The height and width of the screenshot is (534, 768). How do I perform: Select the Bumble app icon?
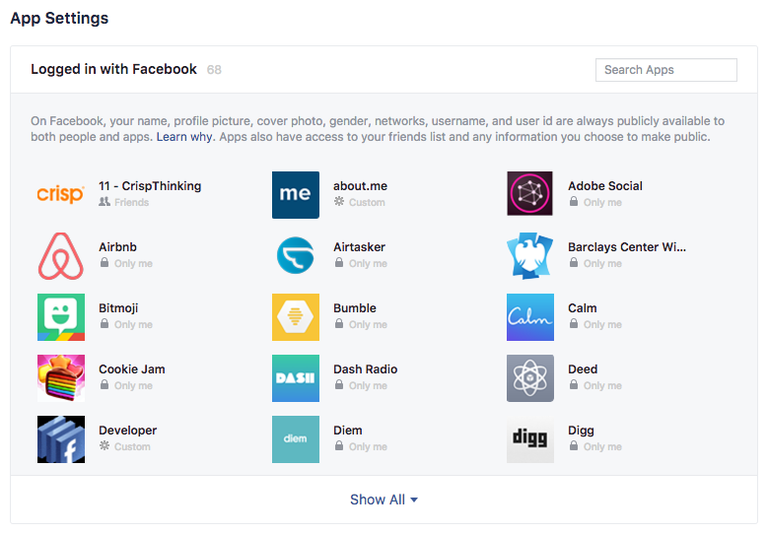click(x=296, y=317)
